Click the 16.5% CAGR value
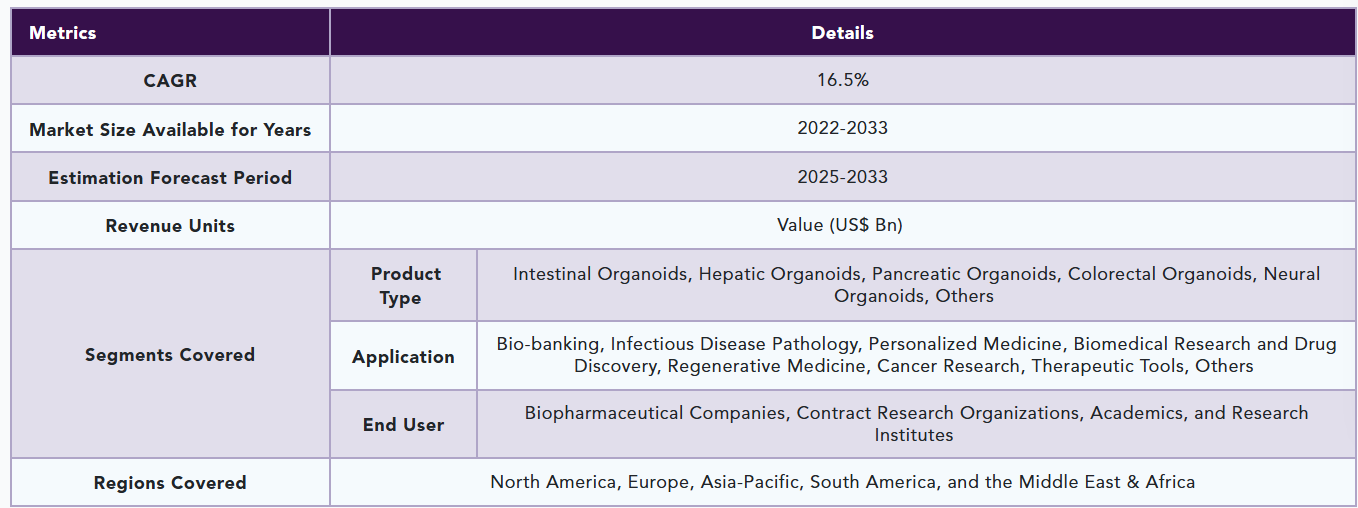Image resolution: width=1358 pixels, height=508 pixels. coord(842,80)
